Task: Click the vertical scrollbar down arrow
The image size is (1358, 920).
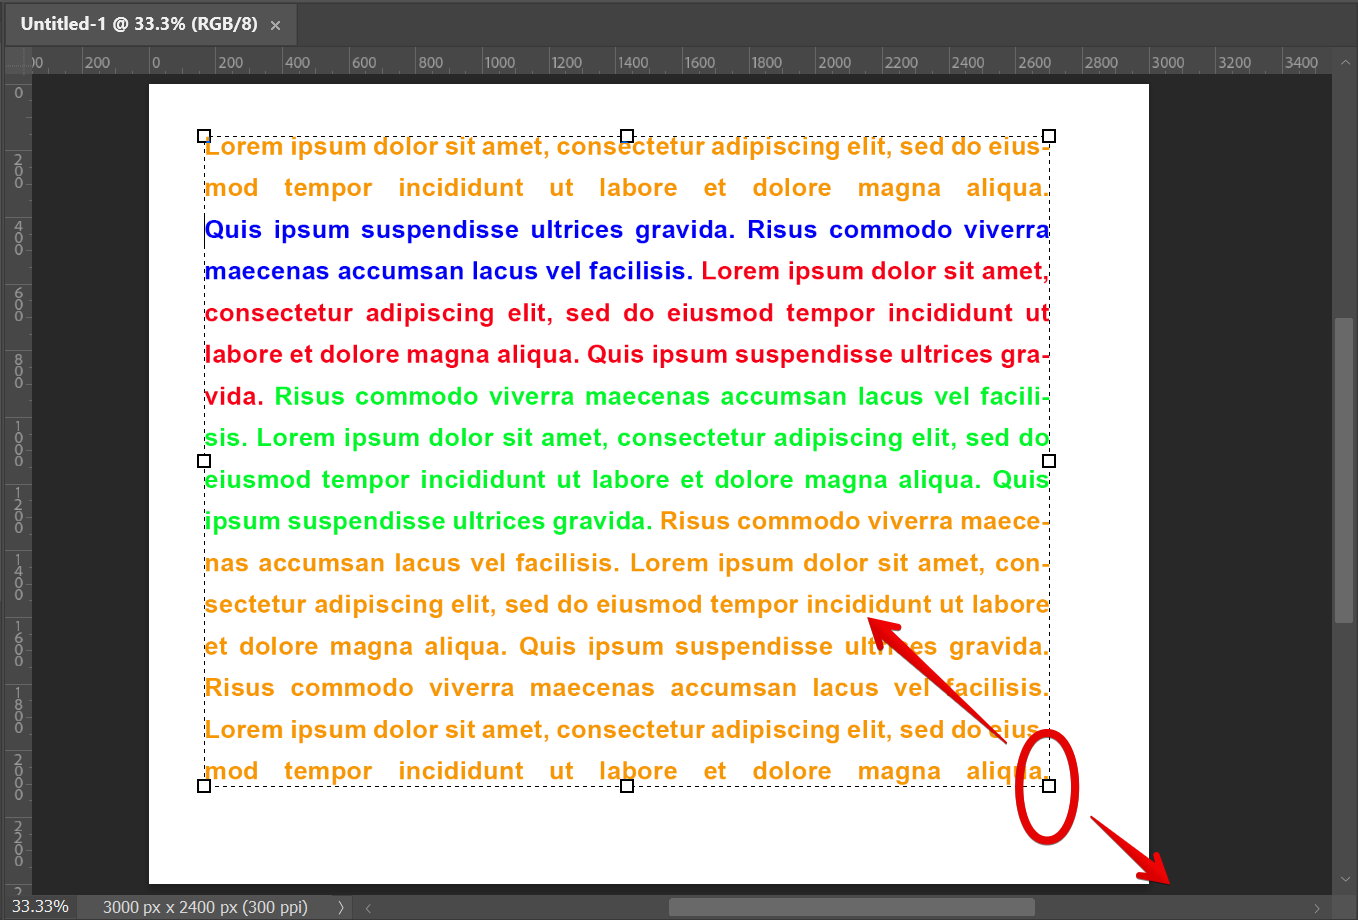Action: [x=1344, y=879]
